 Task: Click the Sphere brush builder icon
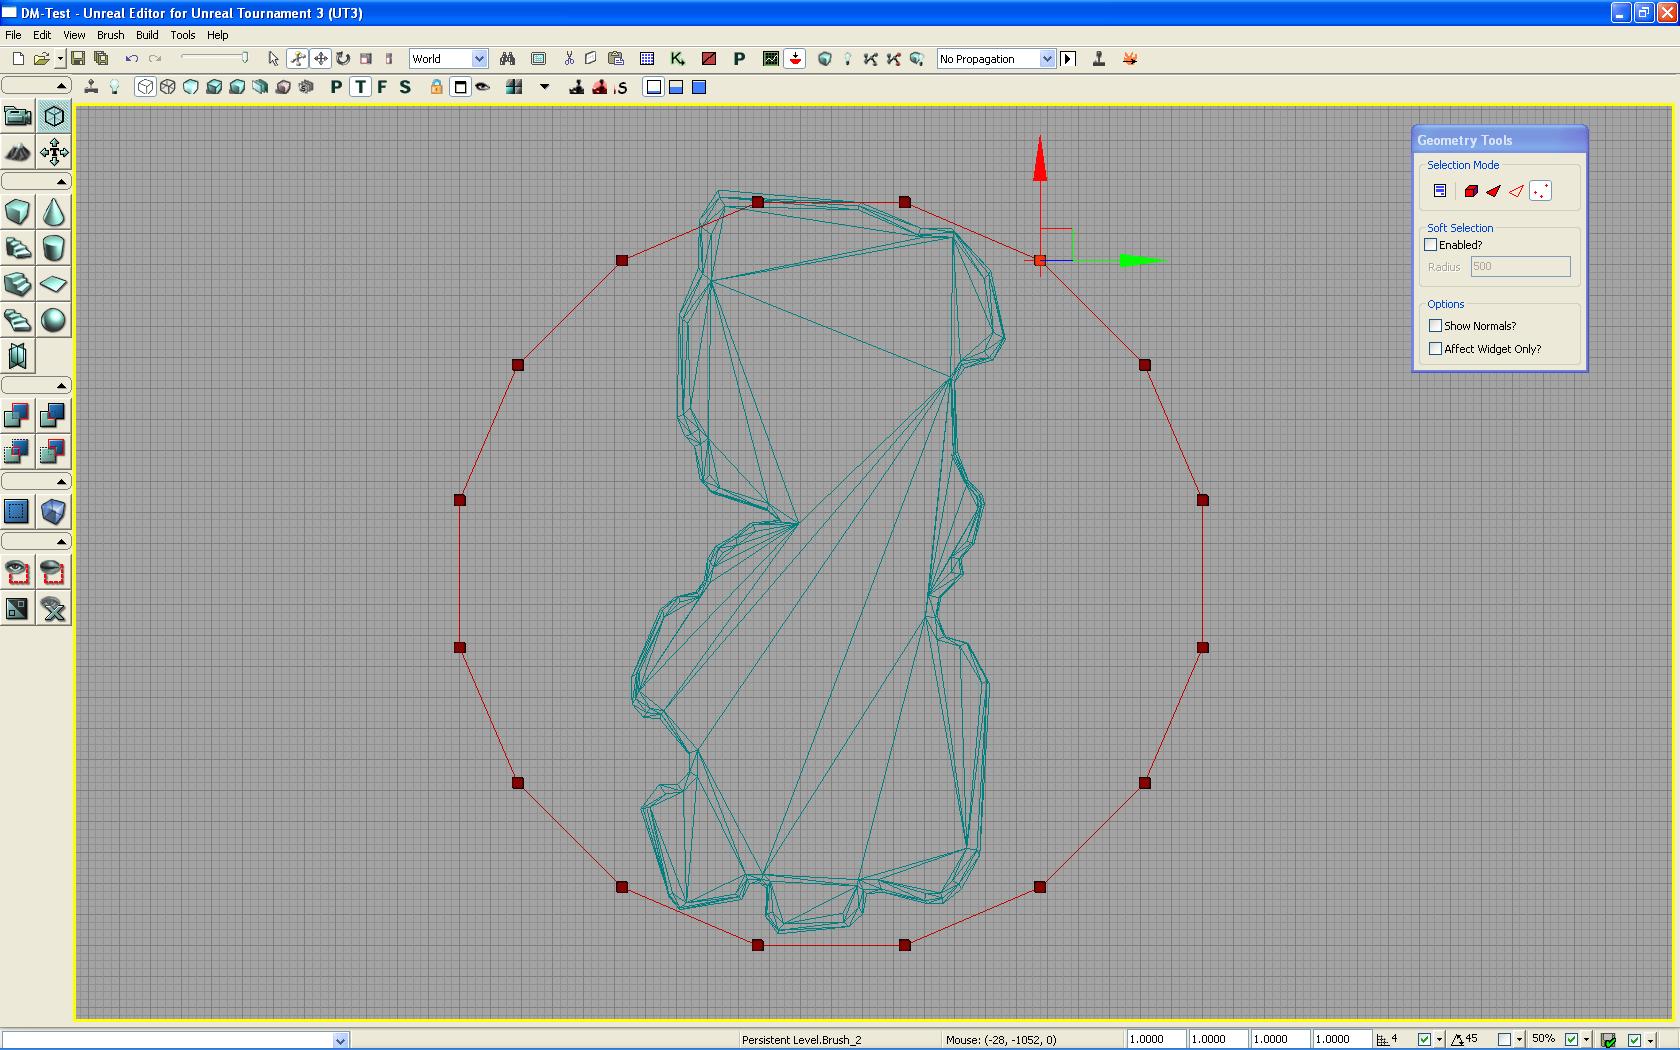[54, 320]
